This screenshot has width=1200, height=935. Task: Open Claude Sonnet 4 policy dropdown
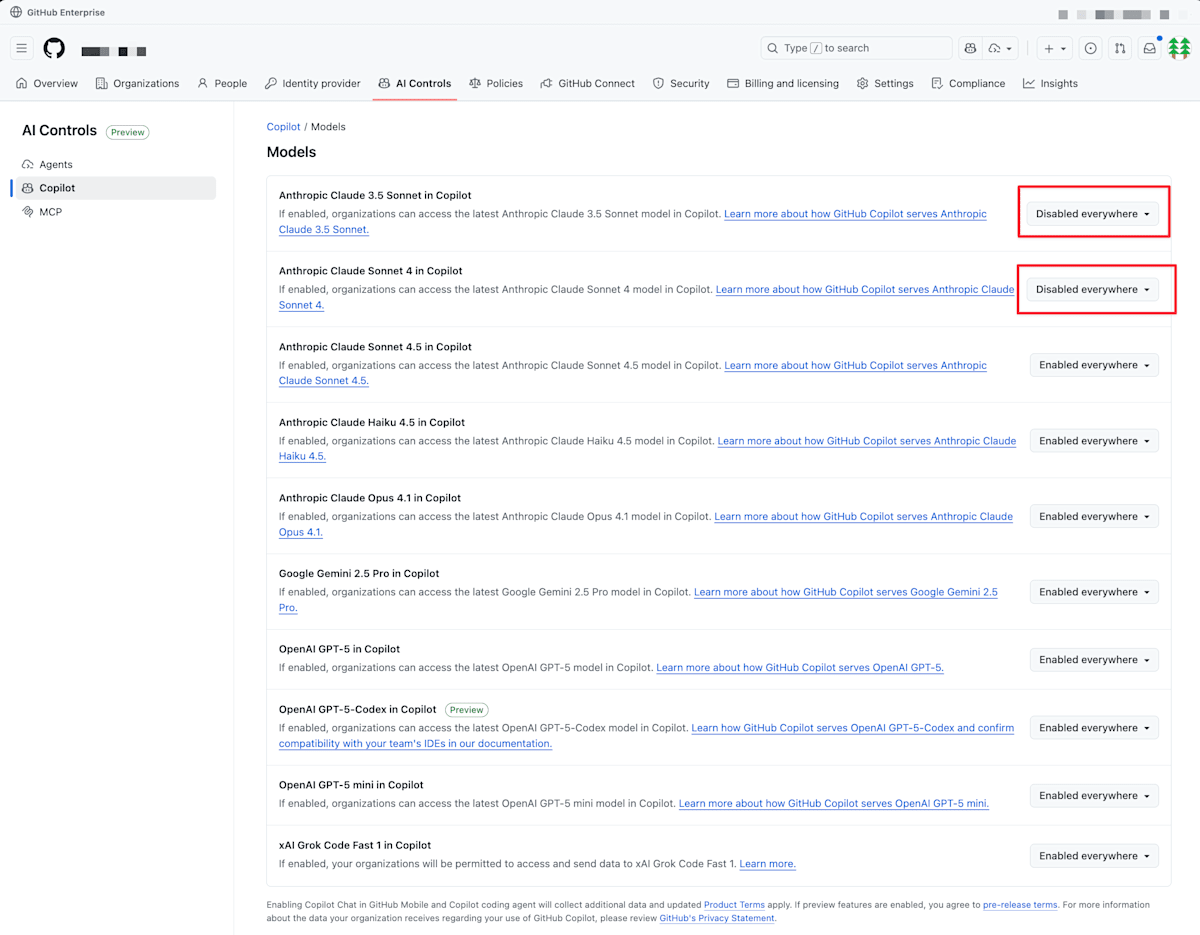(1092, 289)
